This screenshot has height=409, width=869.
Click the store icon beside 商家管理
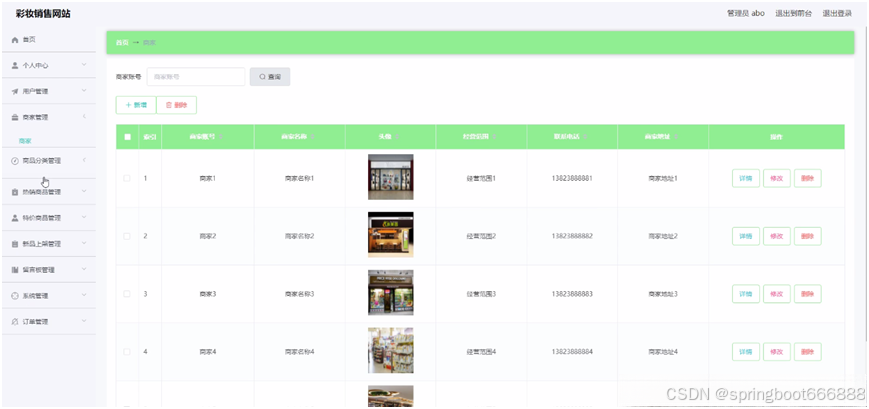tap(15, 117)
